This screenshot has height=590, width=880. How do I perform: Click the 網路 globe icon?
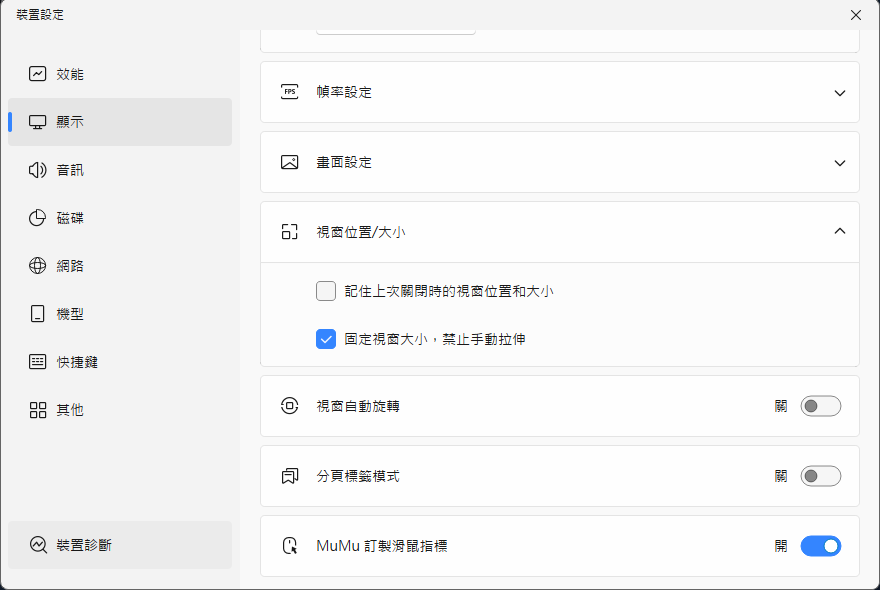(x=38, y=266)
